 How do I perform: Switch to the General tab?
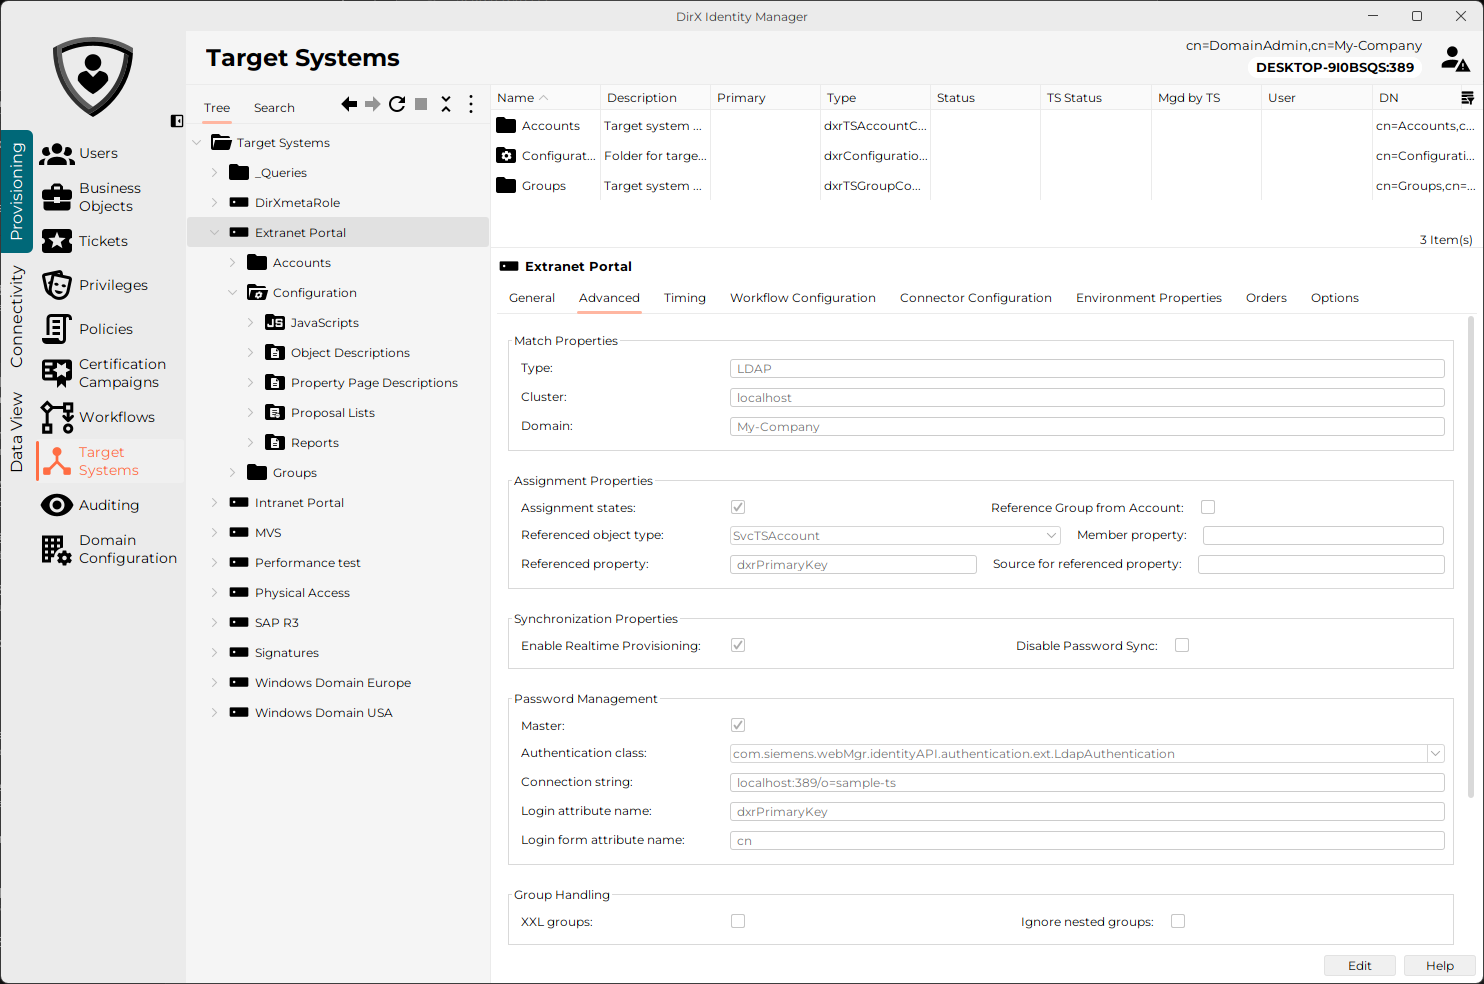point(532,298)
